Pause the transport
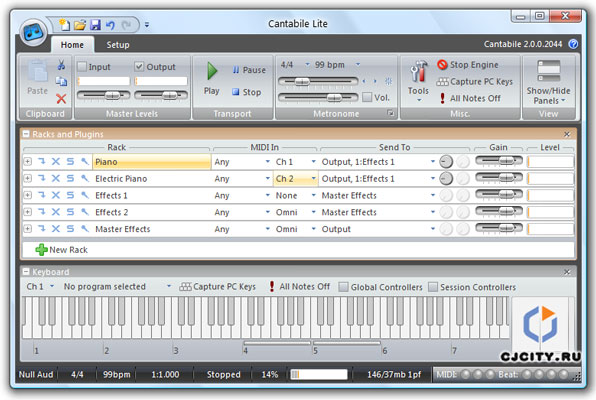Viewport: 596px width, 400px height. pos(249,70)
